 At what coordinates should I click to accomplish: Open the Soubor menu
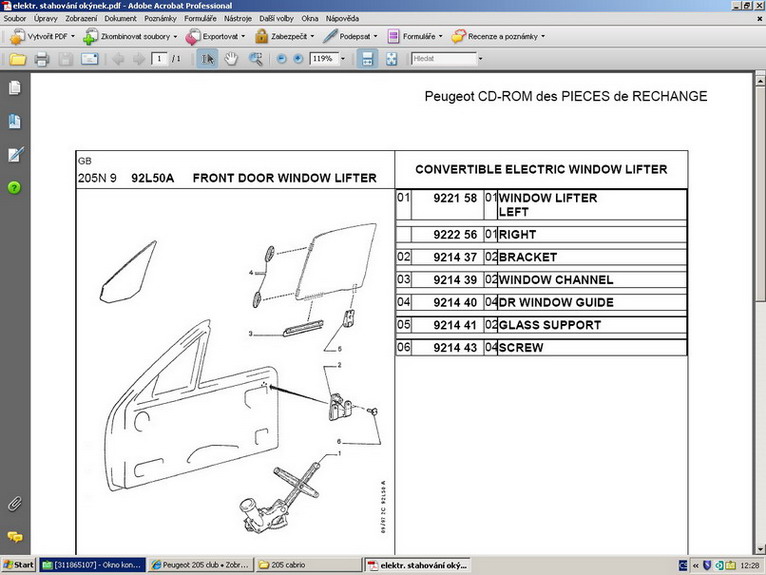pos(15,18)
